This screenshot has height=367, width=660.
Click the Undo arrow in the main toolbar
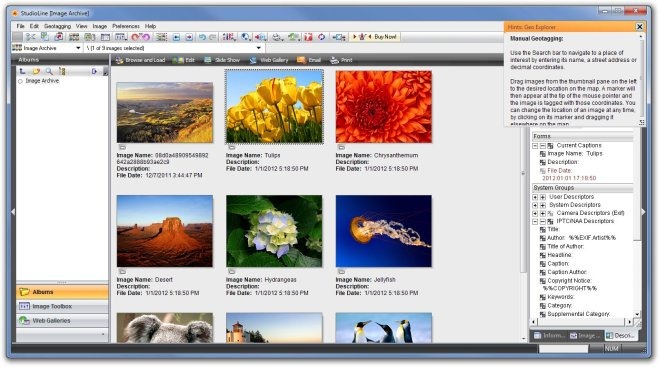tap(202, 37)
